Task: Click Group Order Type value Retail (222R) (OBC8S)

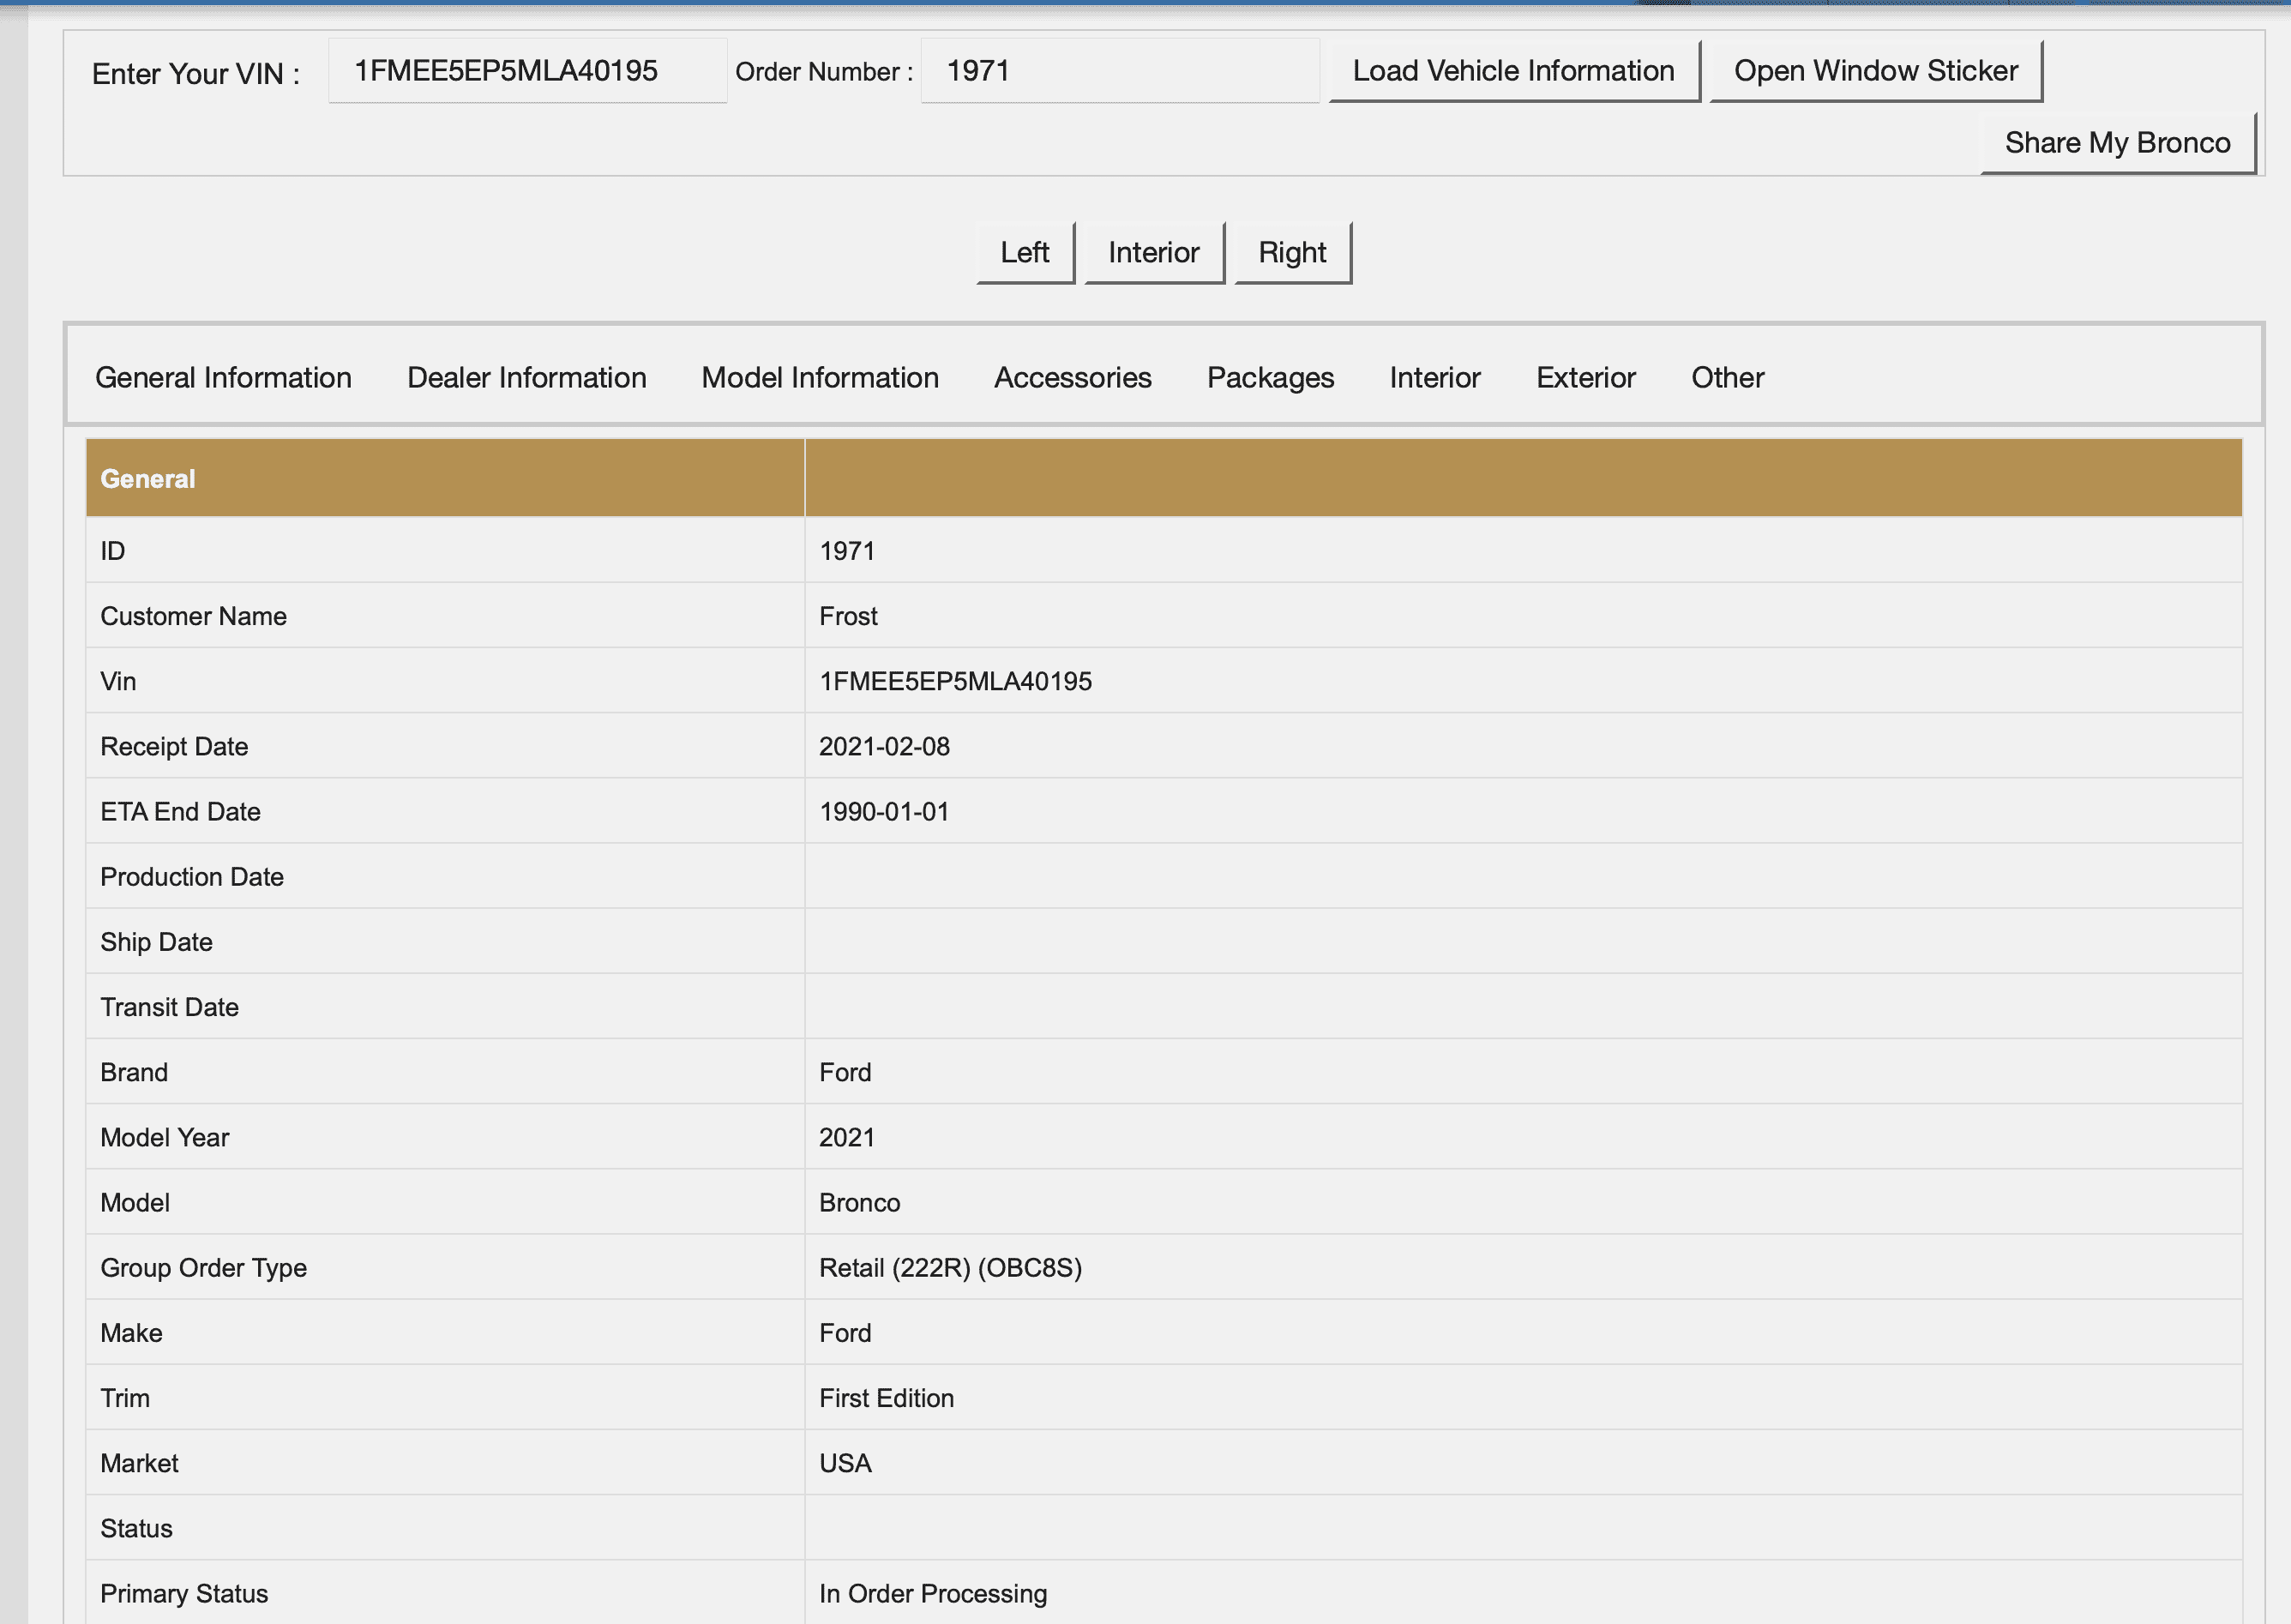Action: (x=950, y=1268)
